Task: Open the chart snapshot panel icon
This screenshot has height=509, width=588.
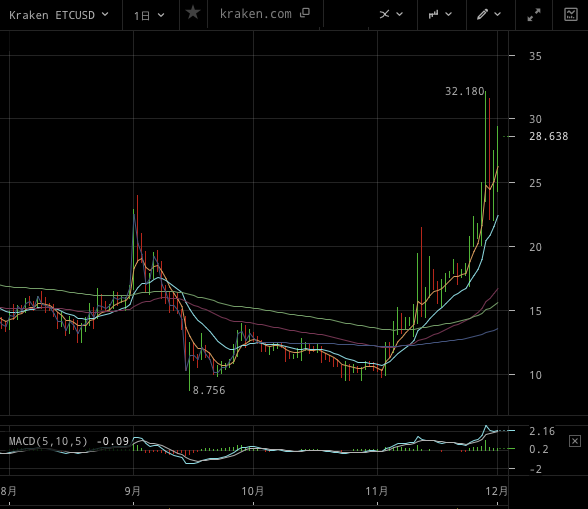Action: tap(571, 15)
